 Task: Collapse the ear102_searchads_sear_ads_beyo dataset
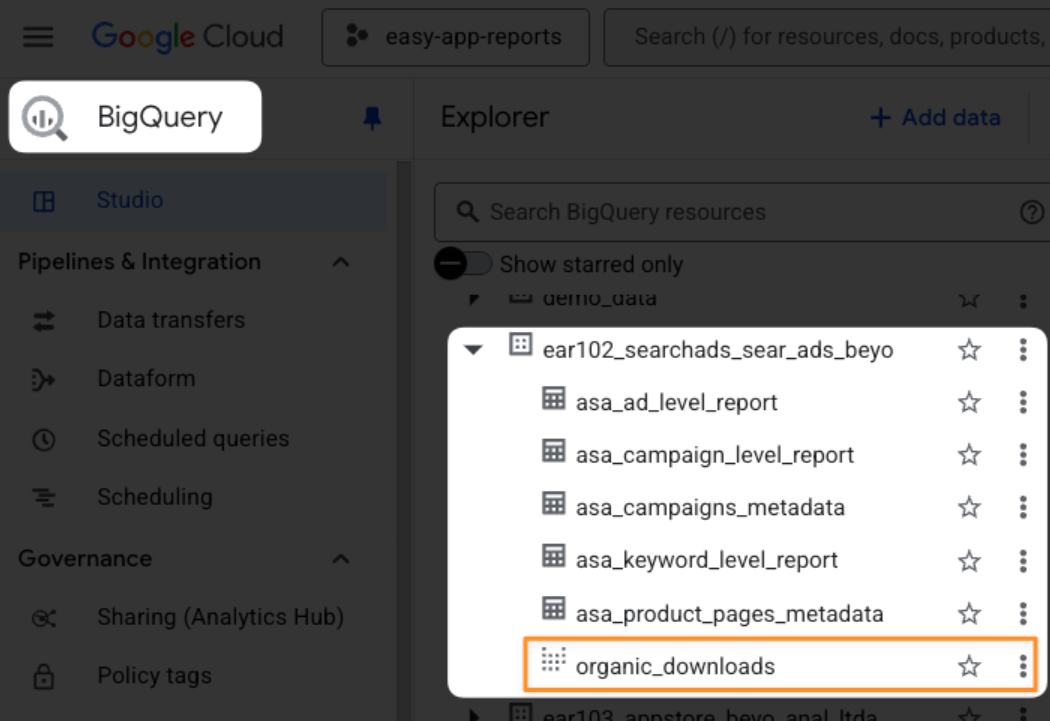click(473, 349)
